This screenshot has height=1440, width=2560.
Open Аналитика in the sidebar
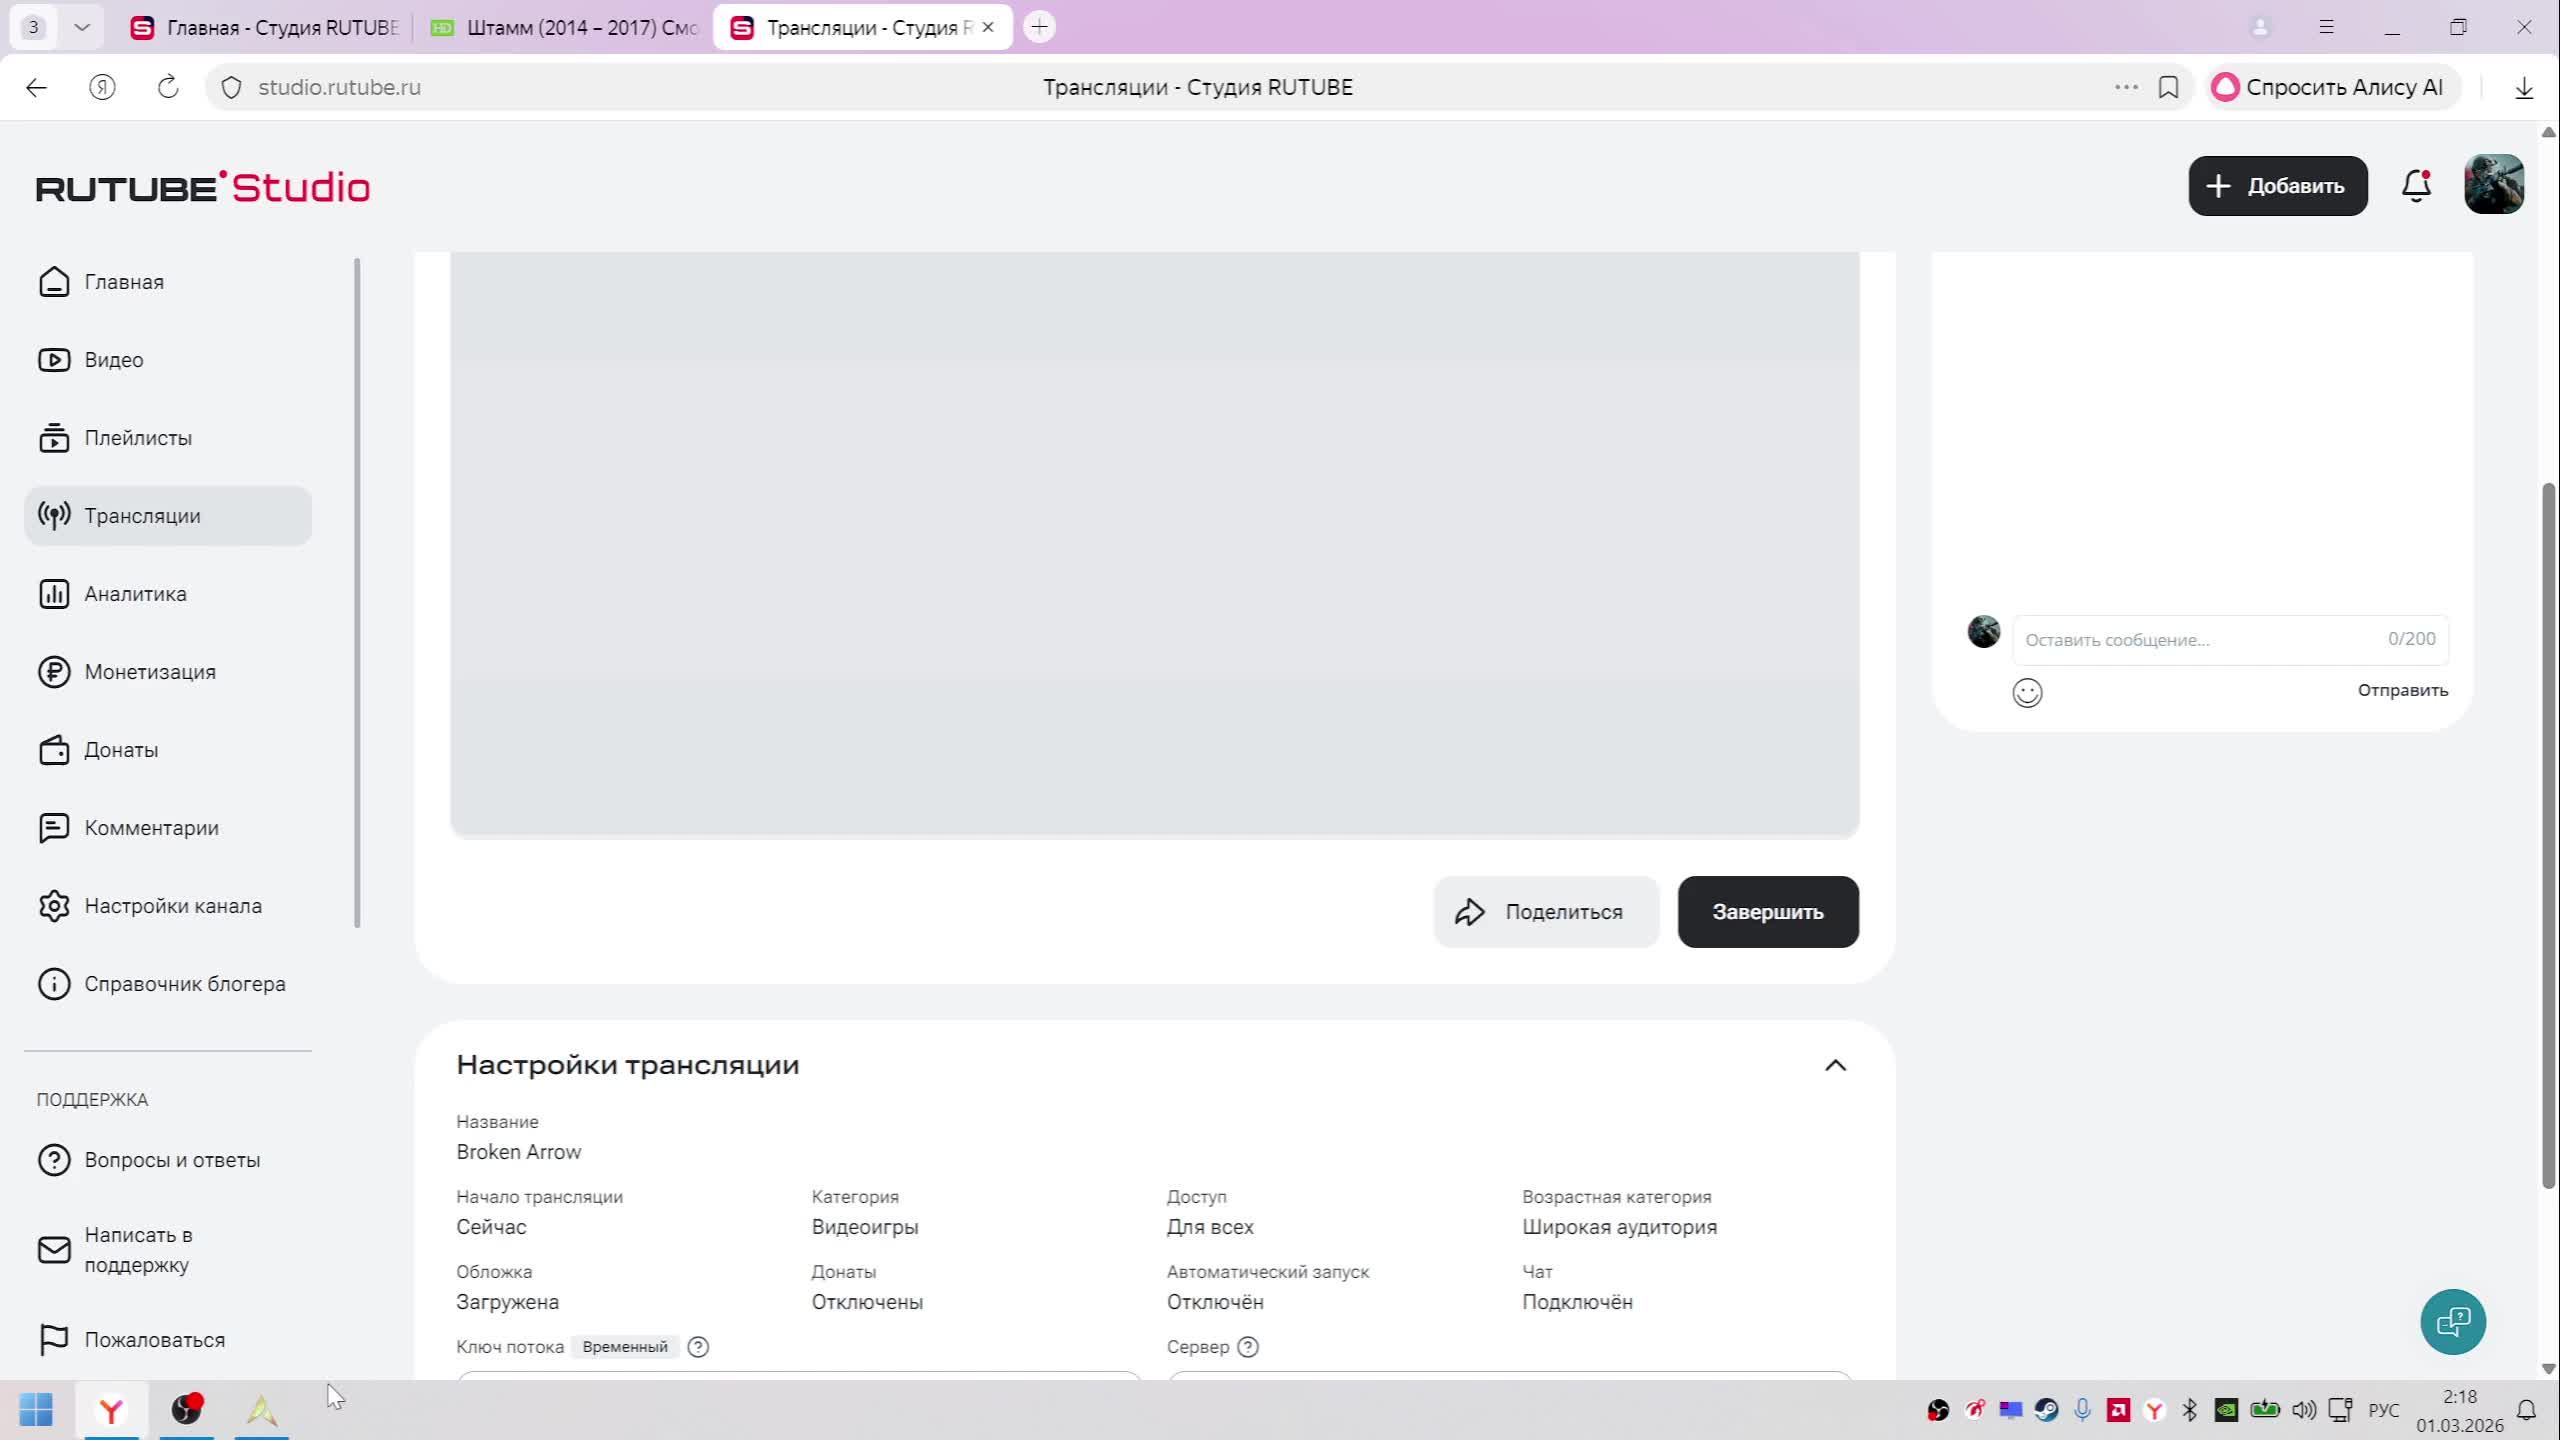click(135, 594)
